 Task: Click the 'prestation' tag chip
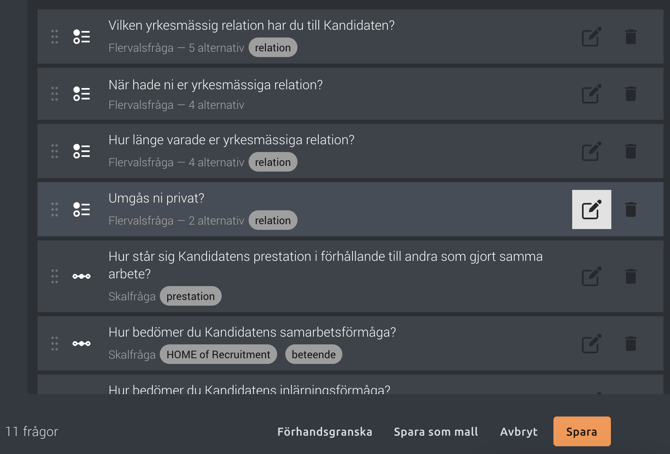coord(191,296)
